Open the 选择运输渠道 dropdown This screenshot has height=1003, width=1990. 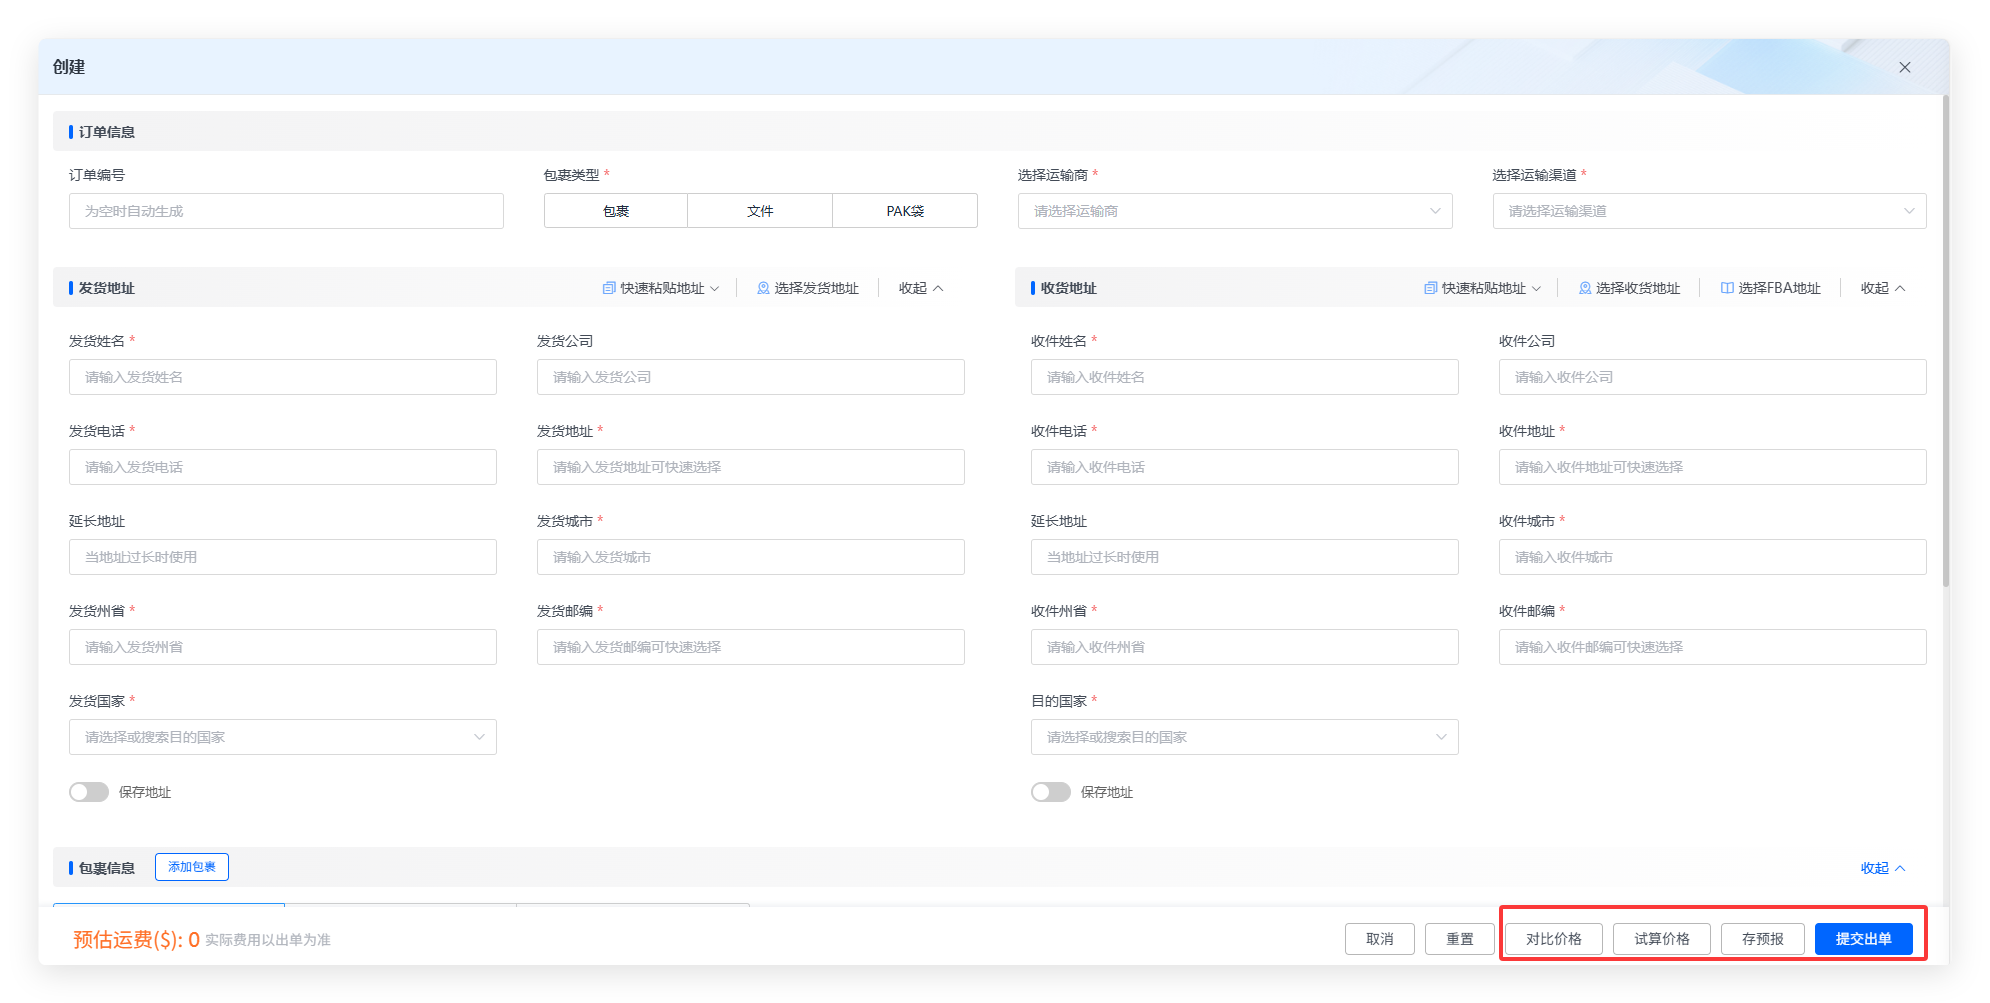pyautogui.click(x=1708, y=211)
